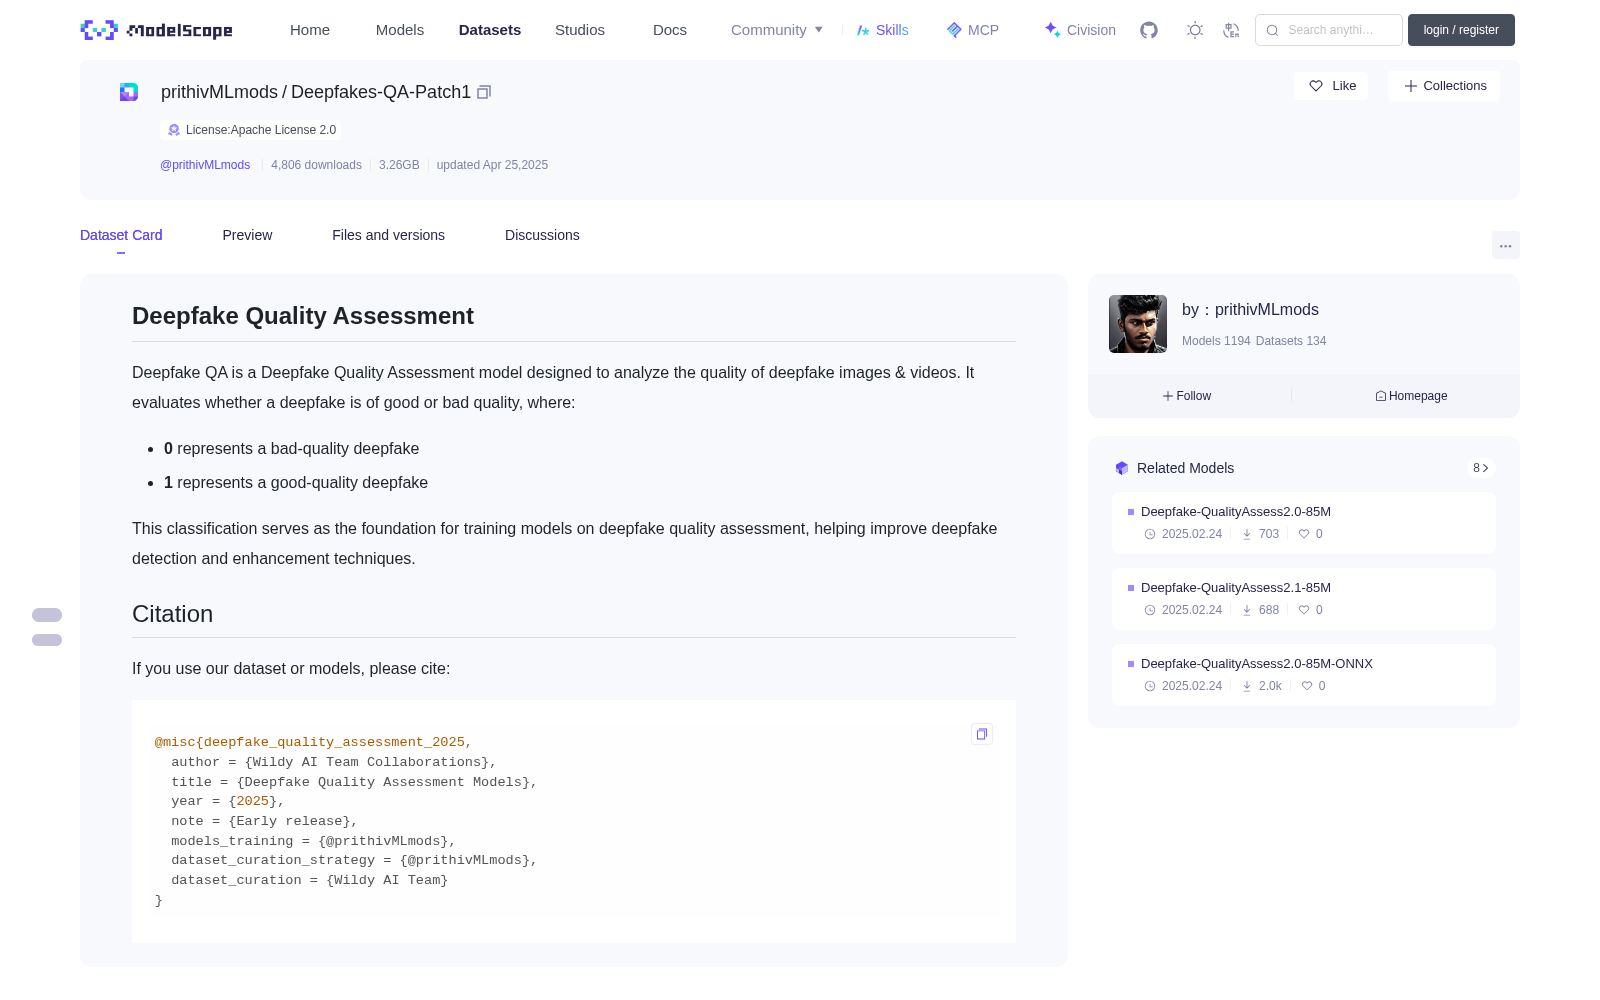Click the ModelScope logo

tap(157, 30)
